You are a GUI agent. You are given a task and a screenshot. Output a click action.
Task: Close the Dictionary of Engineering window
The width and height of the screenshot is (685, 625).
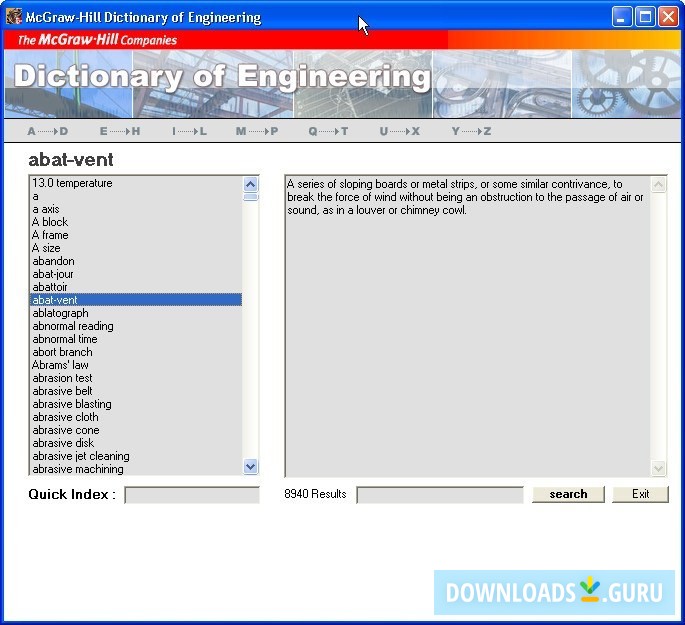click(x=668, y=17)
